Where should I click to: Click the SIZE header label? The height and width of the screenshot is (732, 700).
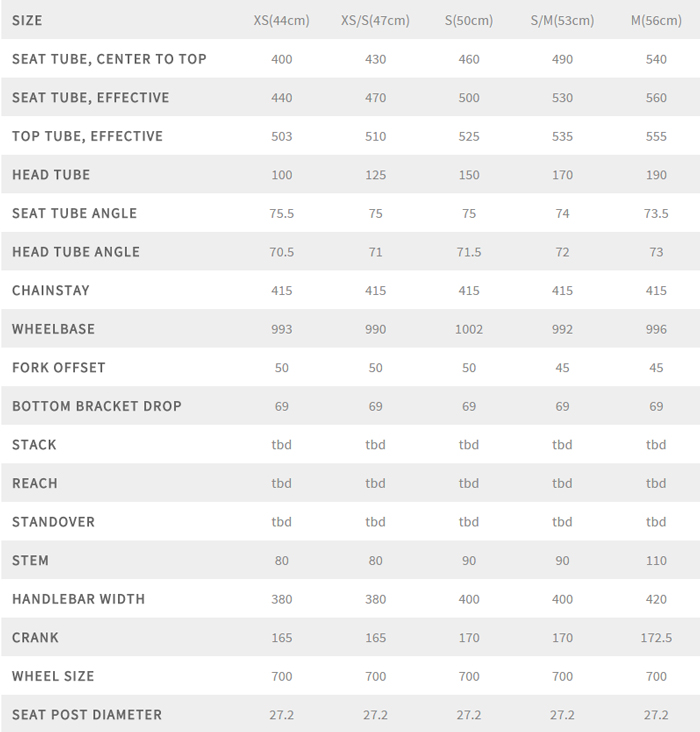[x=27, y=21]
